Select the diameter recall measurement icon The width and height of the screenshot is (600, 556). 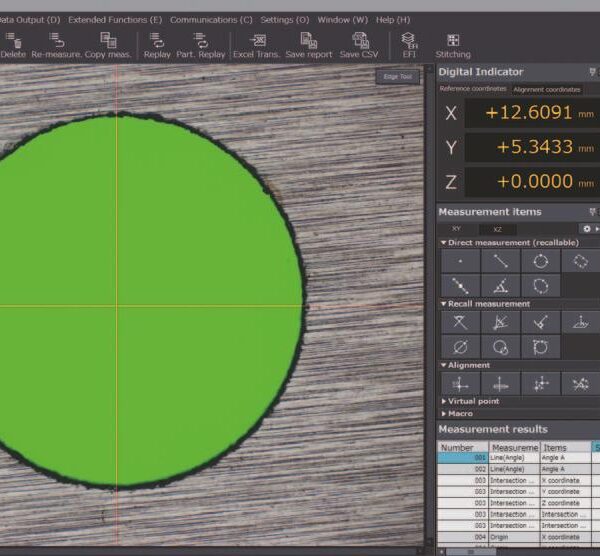coord(460,346)
